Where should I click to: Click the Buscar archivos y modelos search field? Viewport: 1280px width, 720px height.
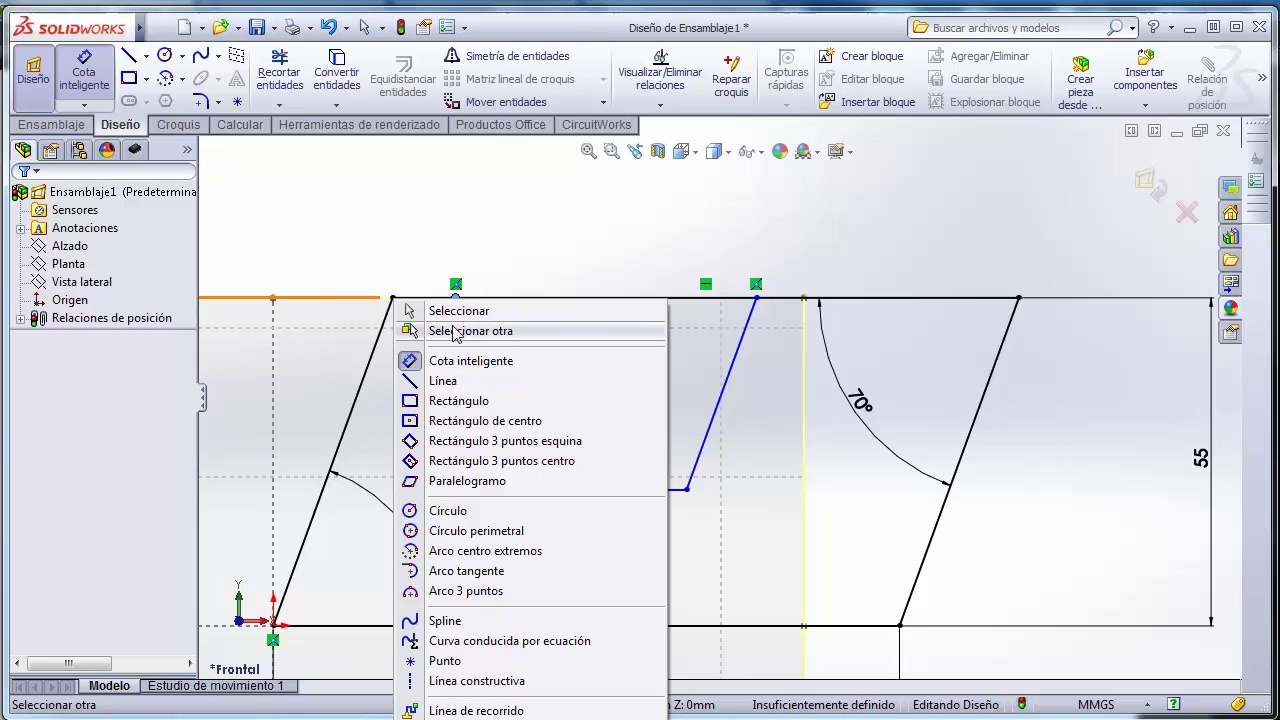tap(1017, 28)
